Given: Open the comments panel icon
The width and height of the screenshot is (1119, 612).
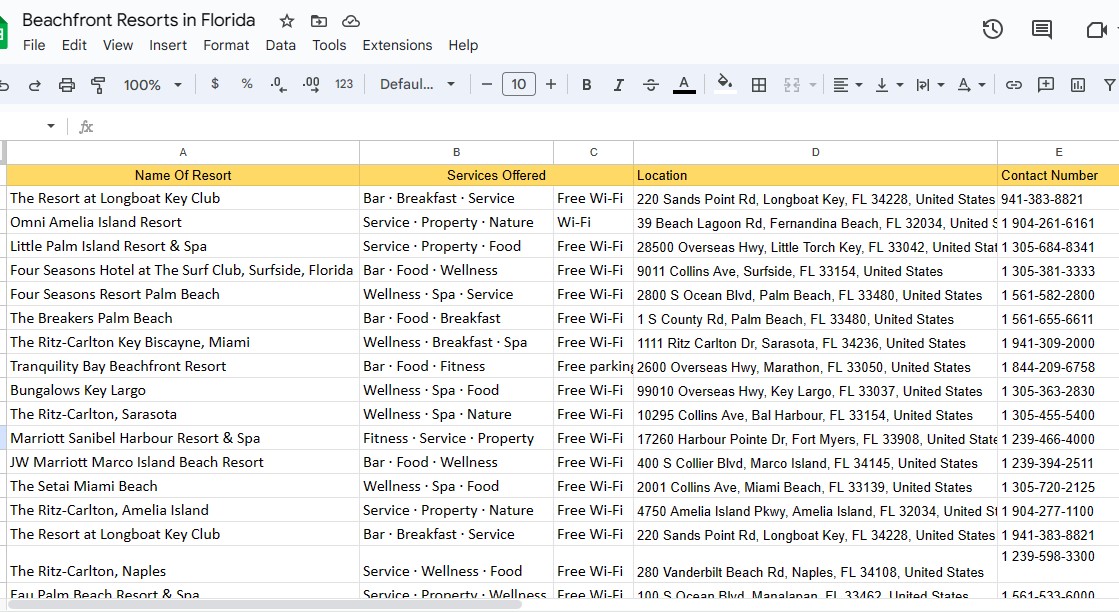Looking at the screenshot, I should click(x=1042, y=29).
